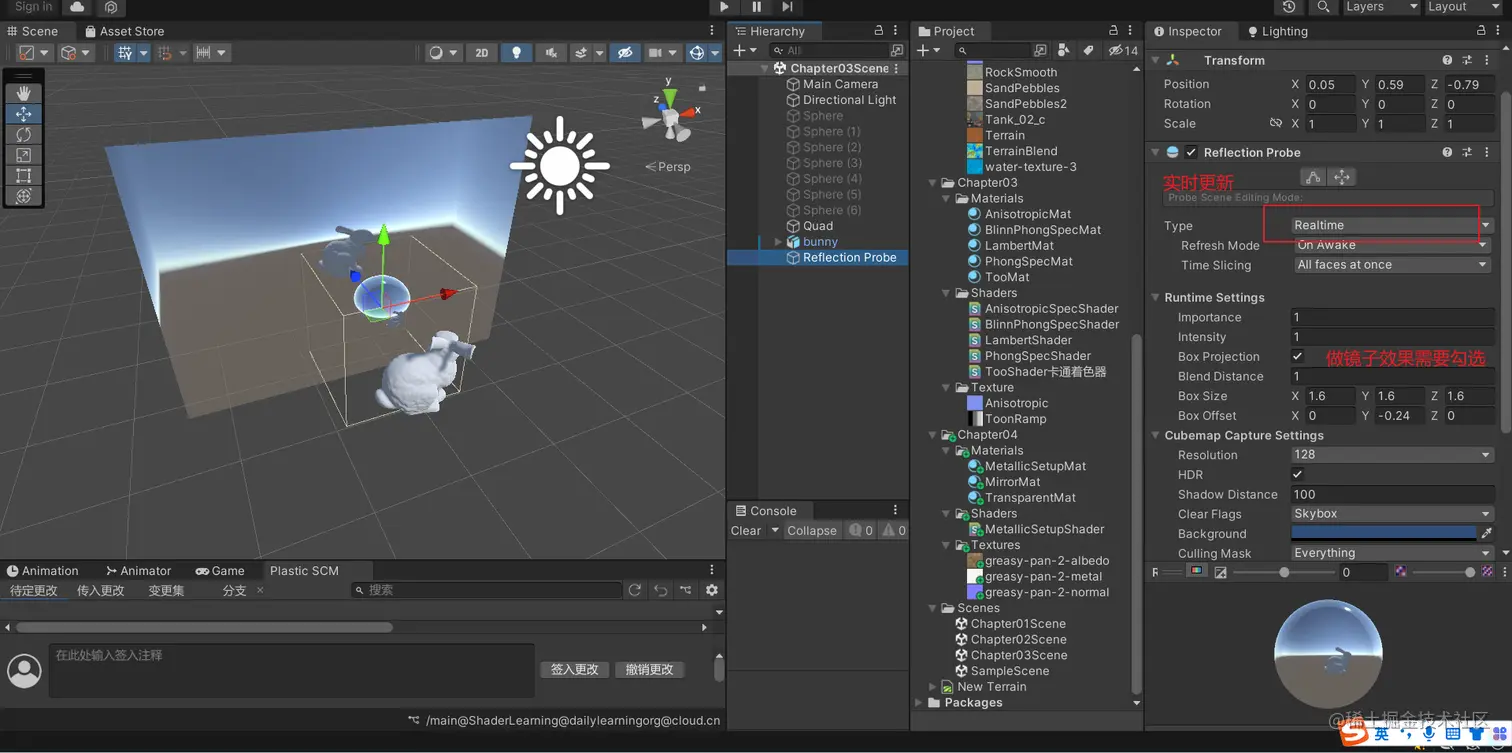Click the 撤销更改 button
The width and height of the screenshot is (1512, 753).
point(650,670)
